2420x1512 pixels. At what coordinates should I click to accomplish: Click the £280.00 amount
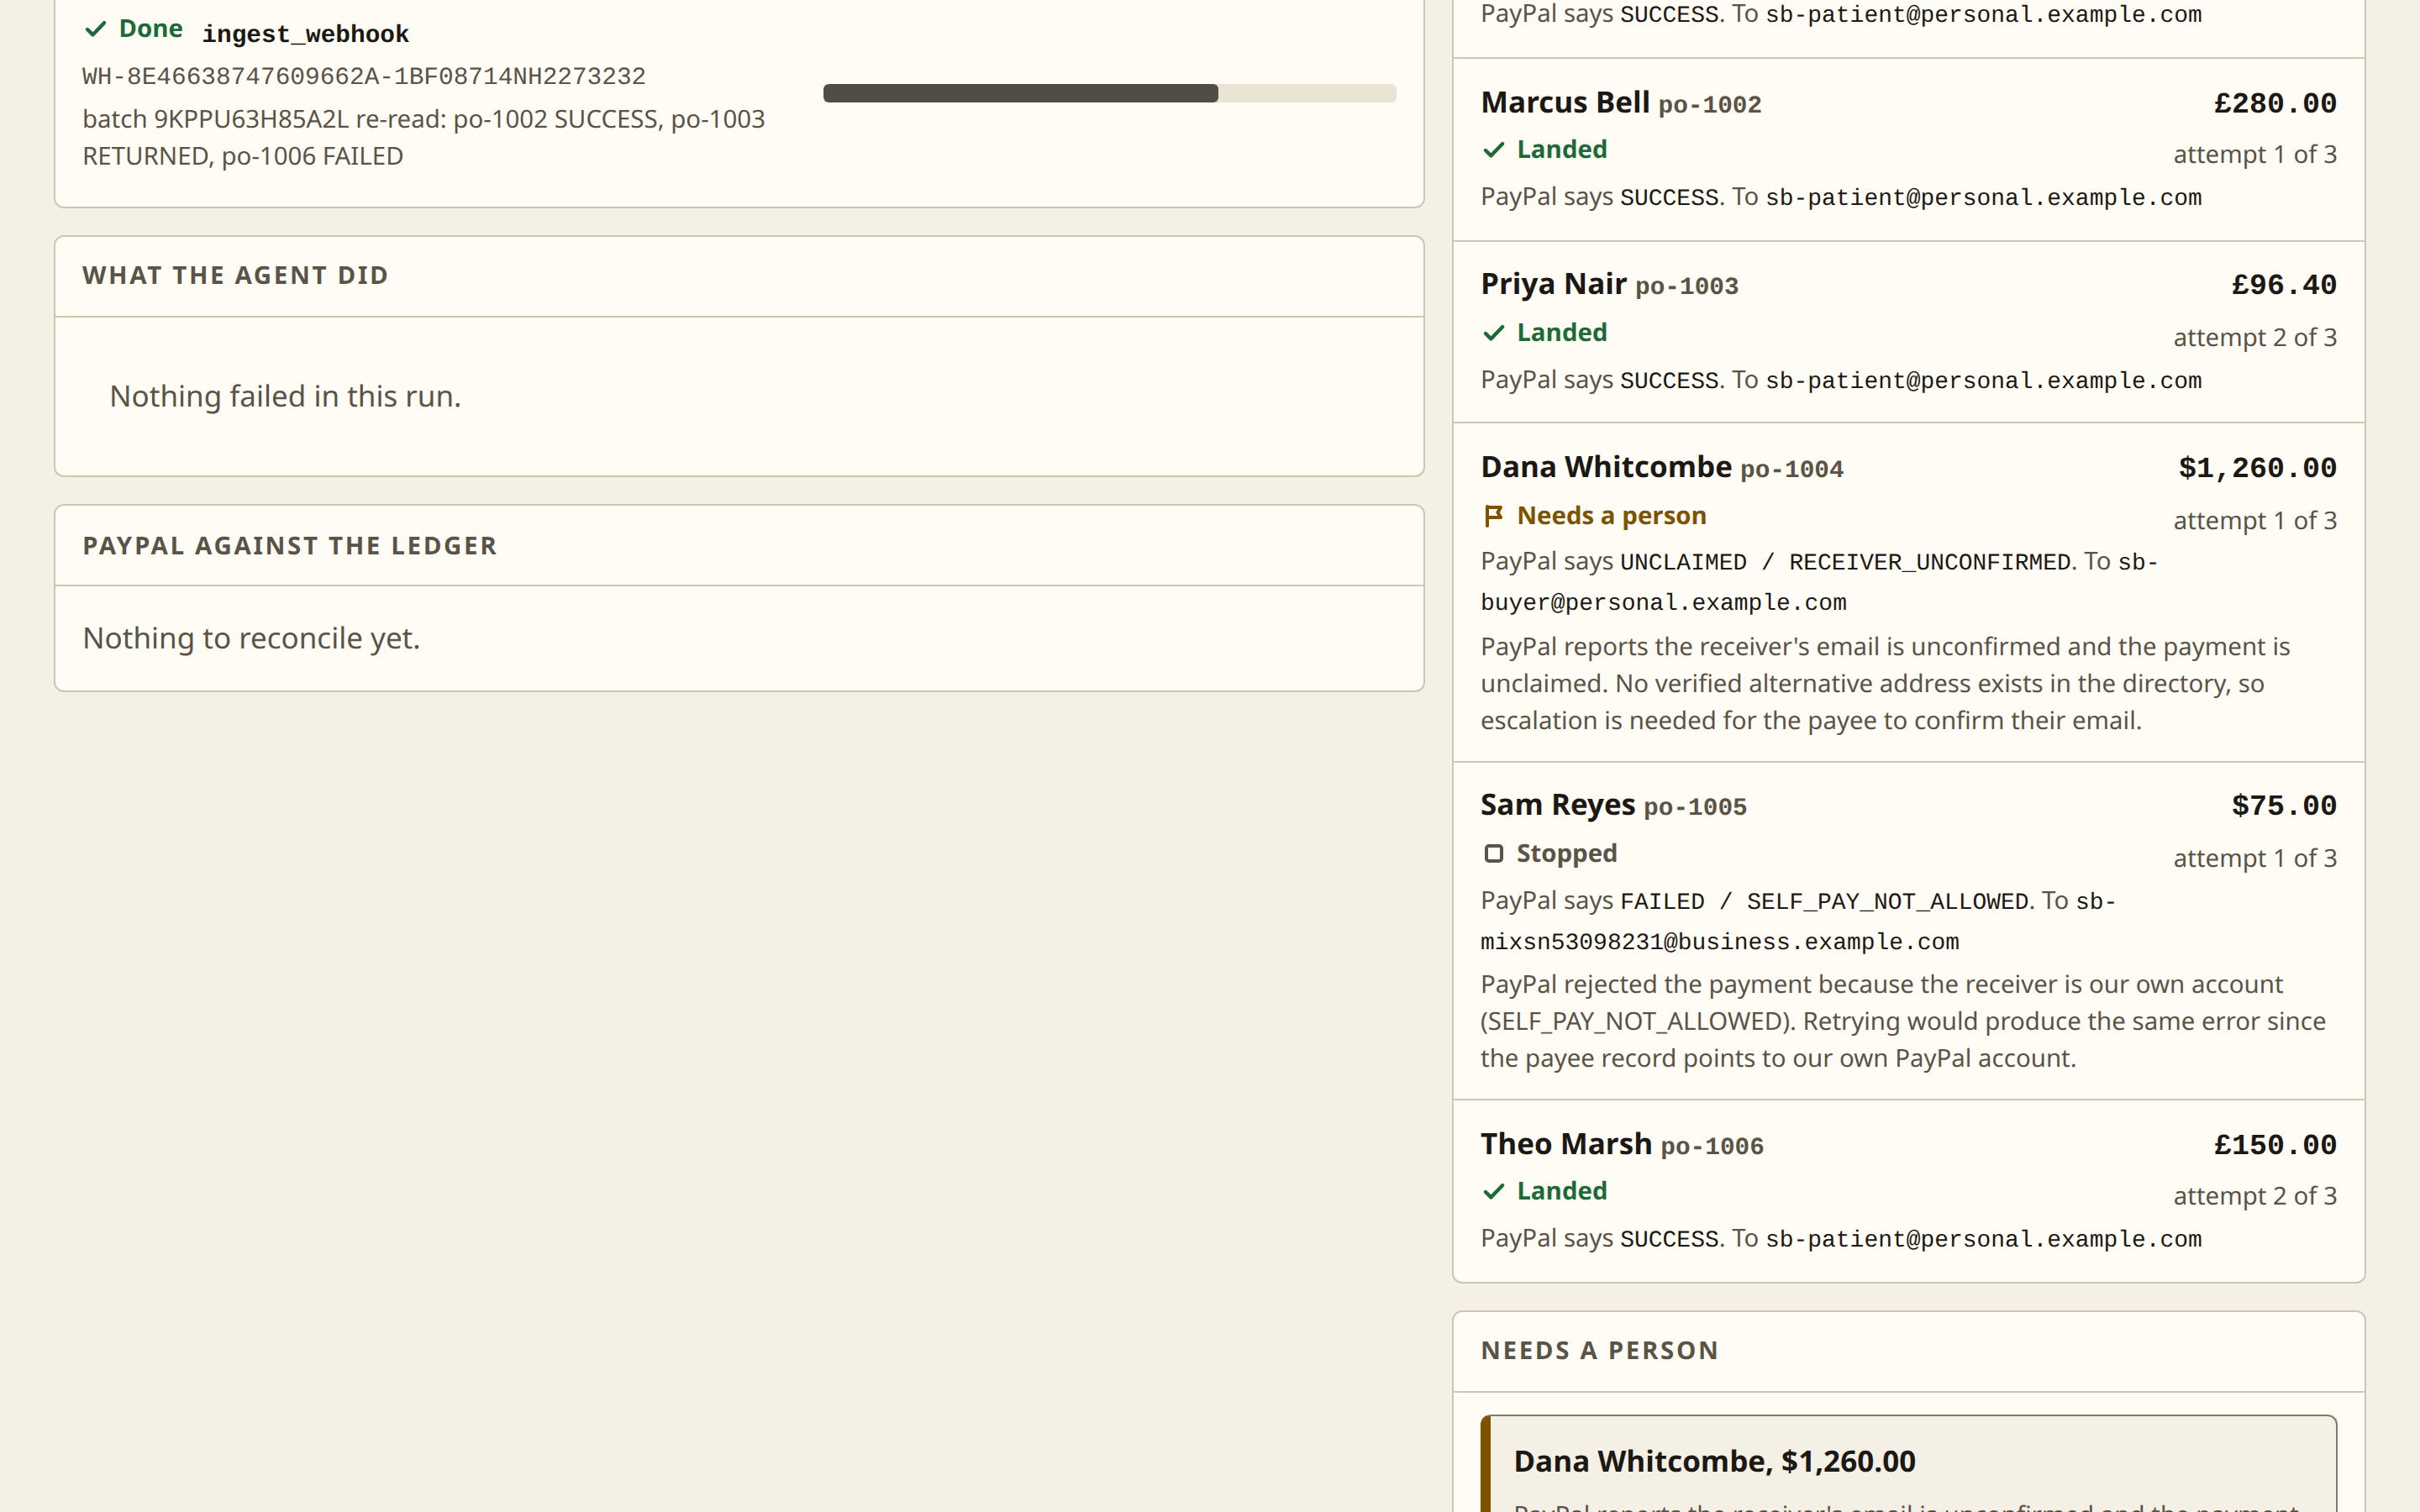coord(2275,103)
